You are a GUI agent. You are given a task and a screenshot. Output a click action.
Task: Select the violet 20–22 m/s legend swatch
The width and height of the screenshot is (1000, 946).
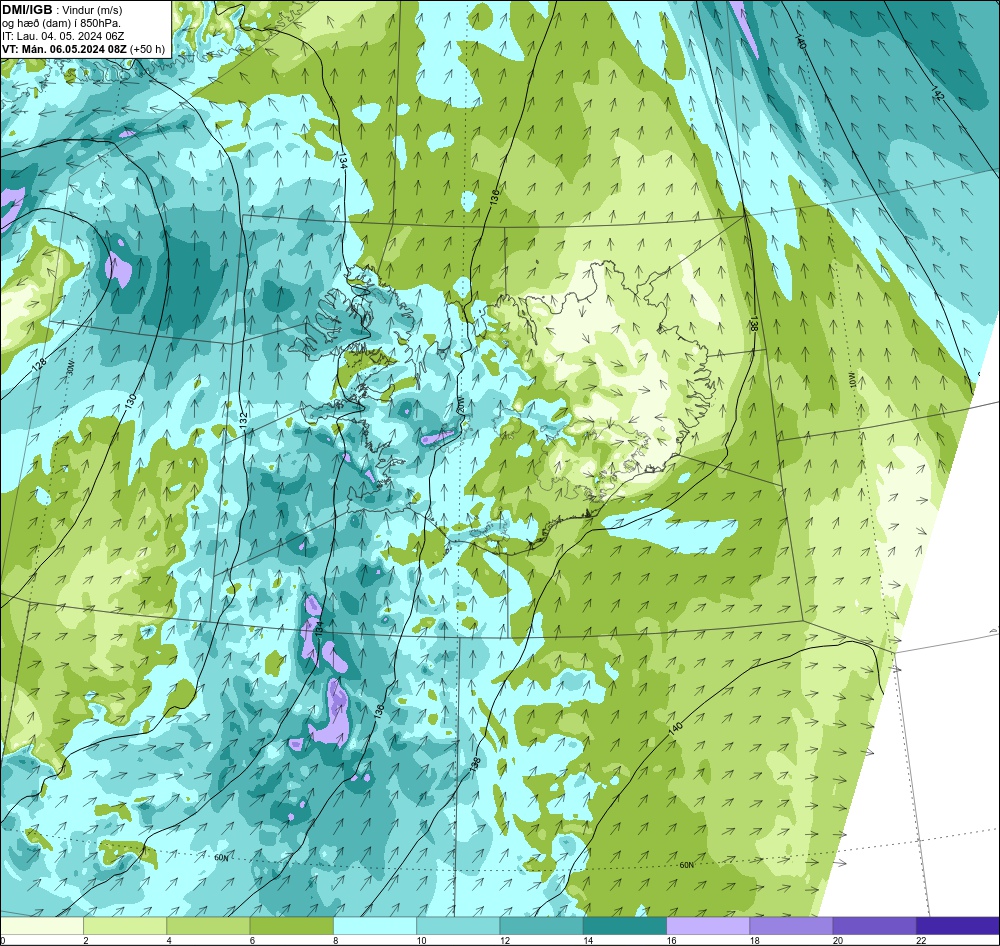[874, 925]
